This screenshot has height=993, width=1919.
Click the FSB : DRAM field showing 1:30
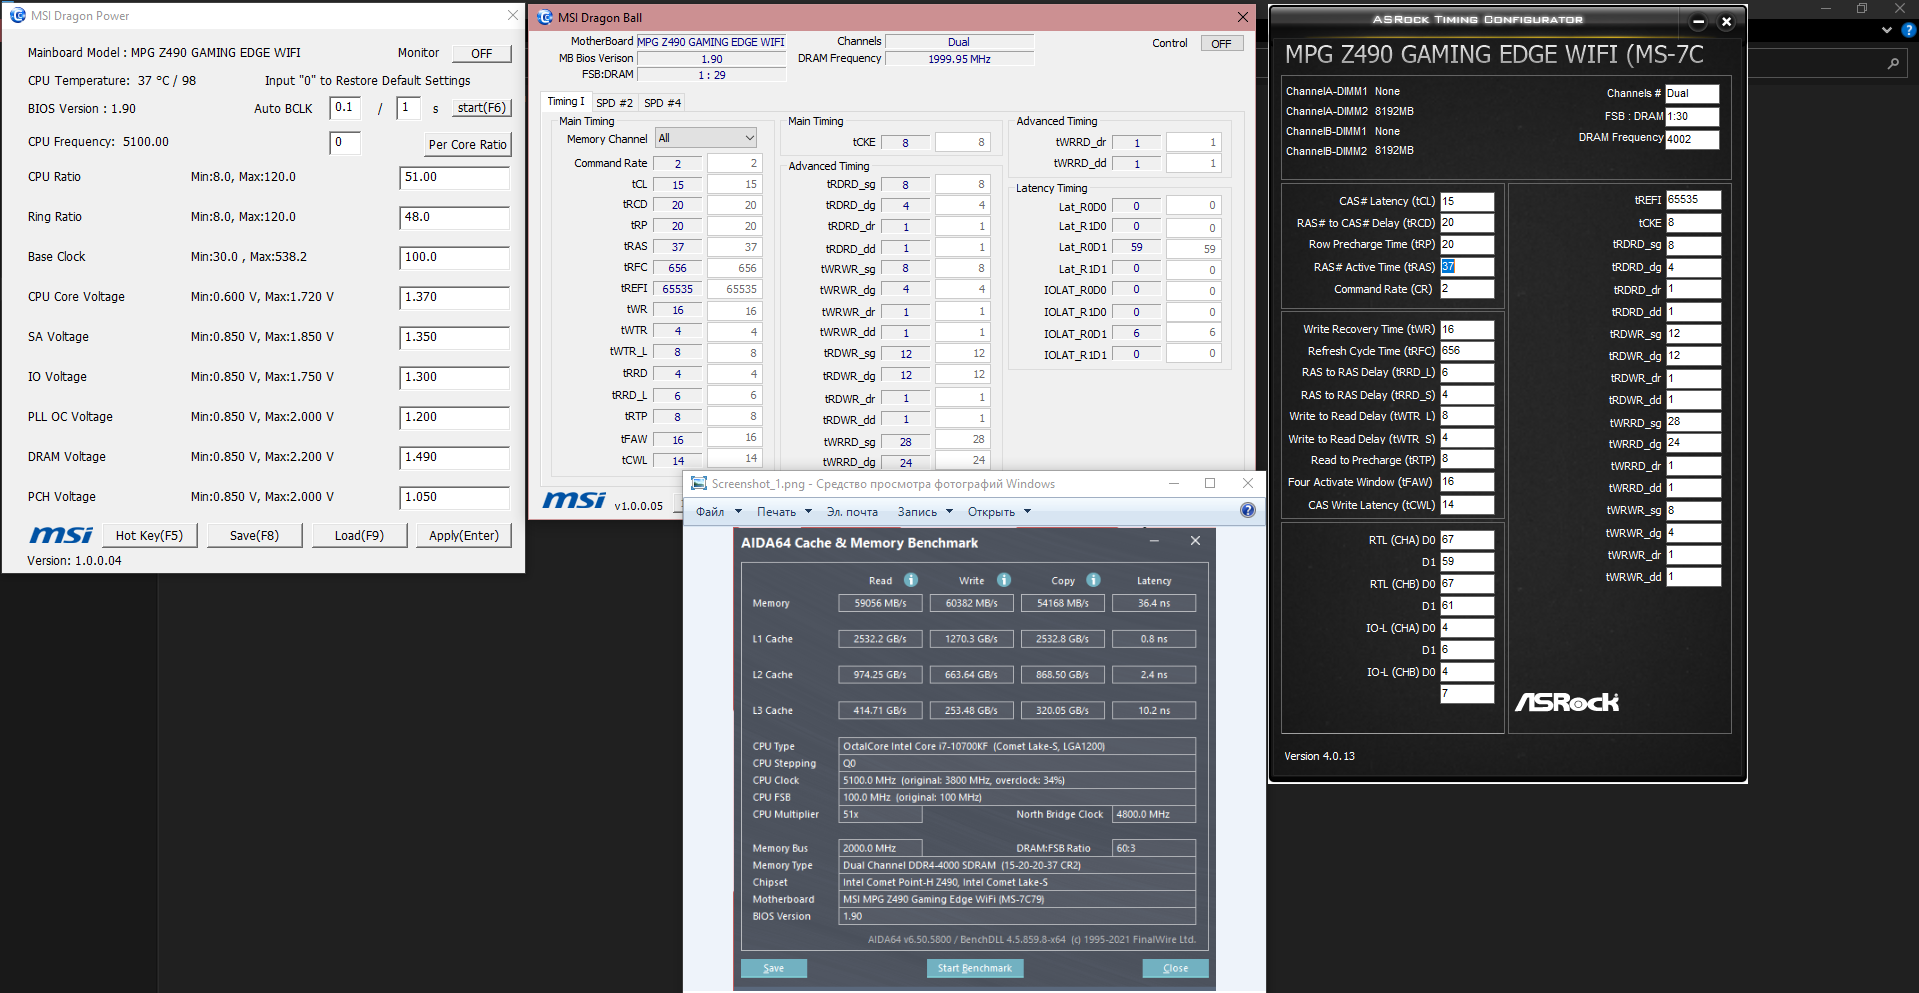(1692, 116)
